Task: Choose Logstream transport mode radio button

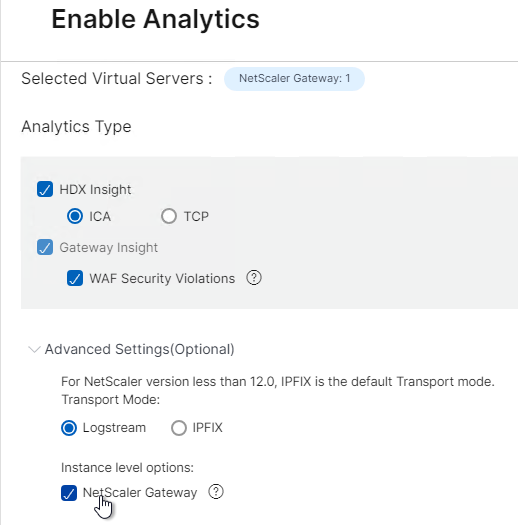Action: [69, 428]
